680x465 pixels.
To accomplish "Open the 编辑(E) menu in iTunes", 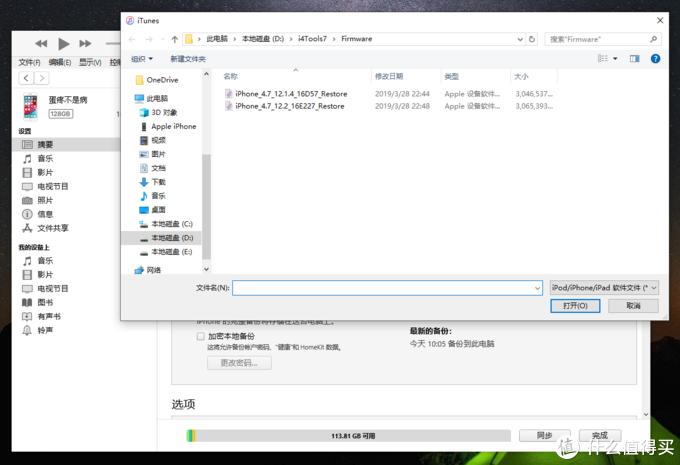I will coord(60,62).
